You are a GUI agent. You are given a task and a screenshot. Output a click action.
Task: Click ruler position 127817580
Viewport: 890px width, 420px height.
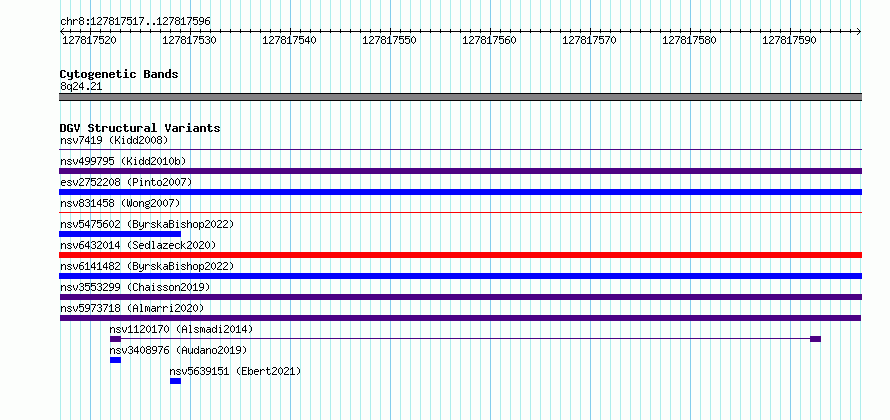pos(690,40)
